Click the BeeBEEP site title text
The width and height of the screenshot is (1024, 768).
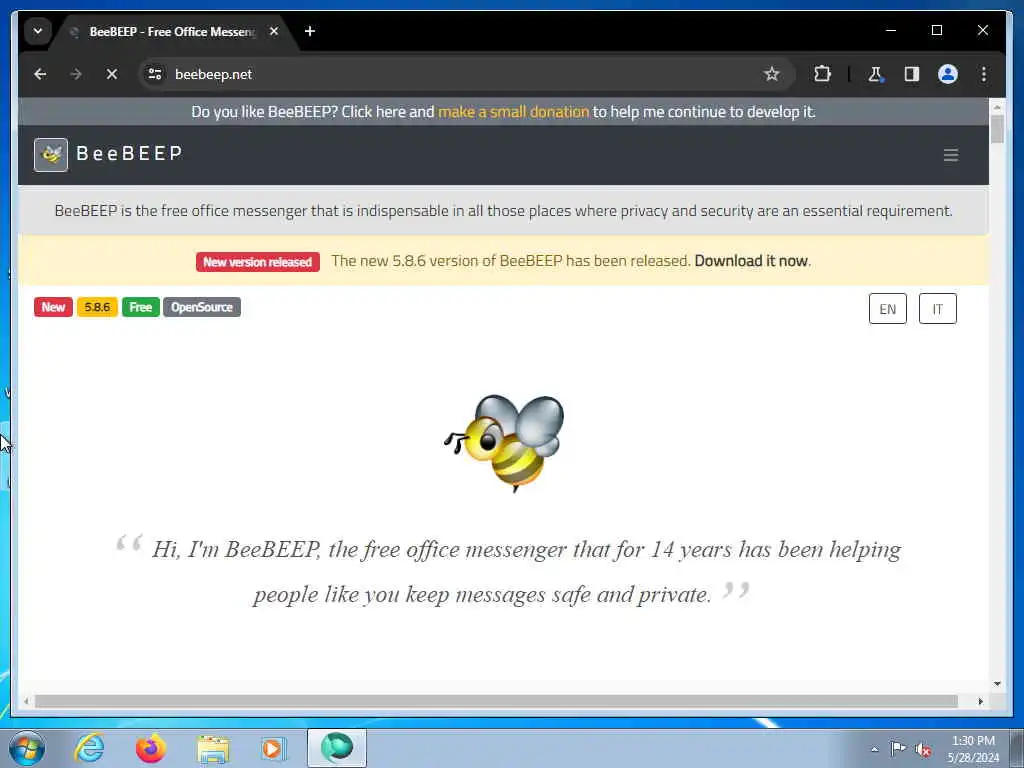point(129,153)
